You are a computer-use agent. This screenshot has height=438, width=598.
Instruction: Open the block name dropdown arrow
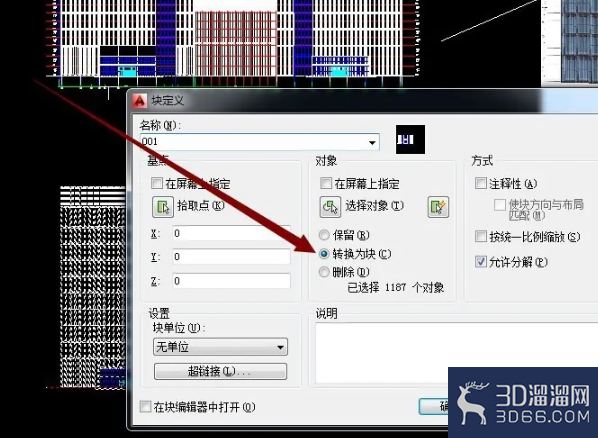point(372,142)
